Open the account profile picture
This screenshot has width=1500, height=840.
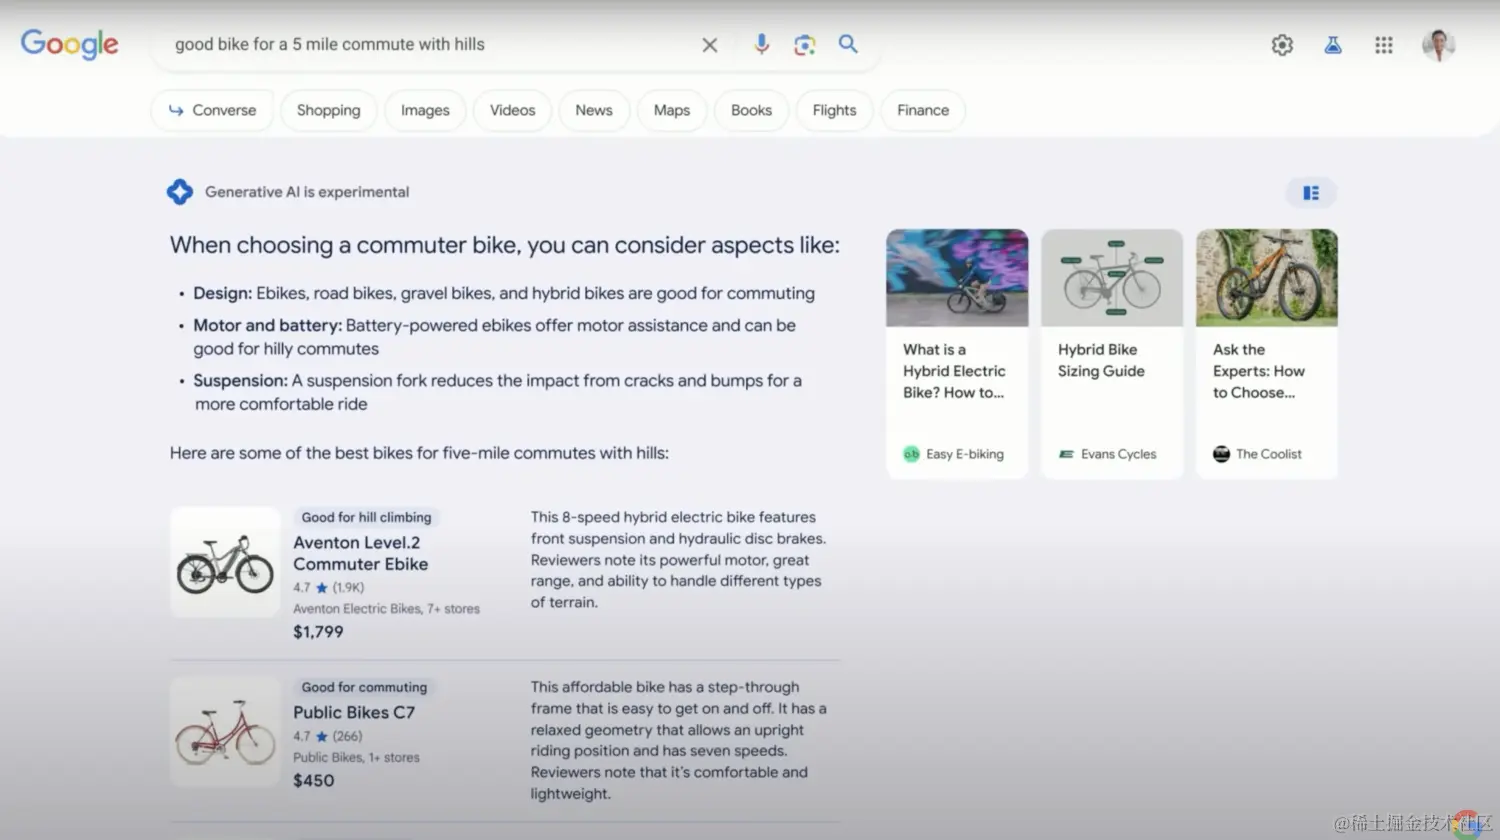tap(1438, 45)
